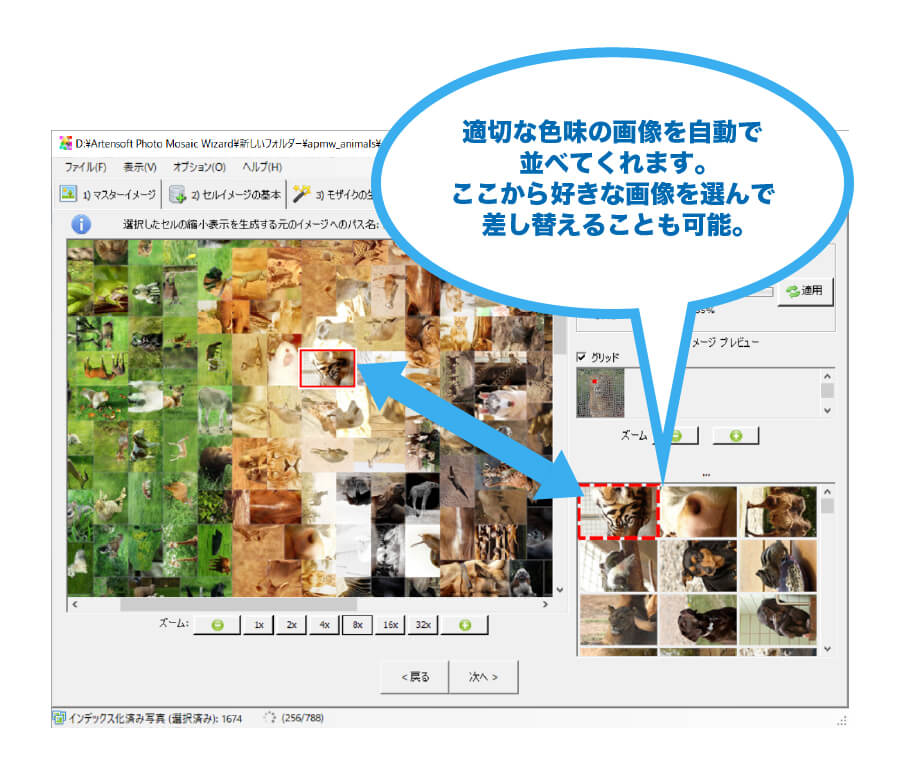Toggle the グリッド checkbox off

point(581,355)
